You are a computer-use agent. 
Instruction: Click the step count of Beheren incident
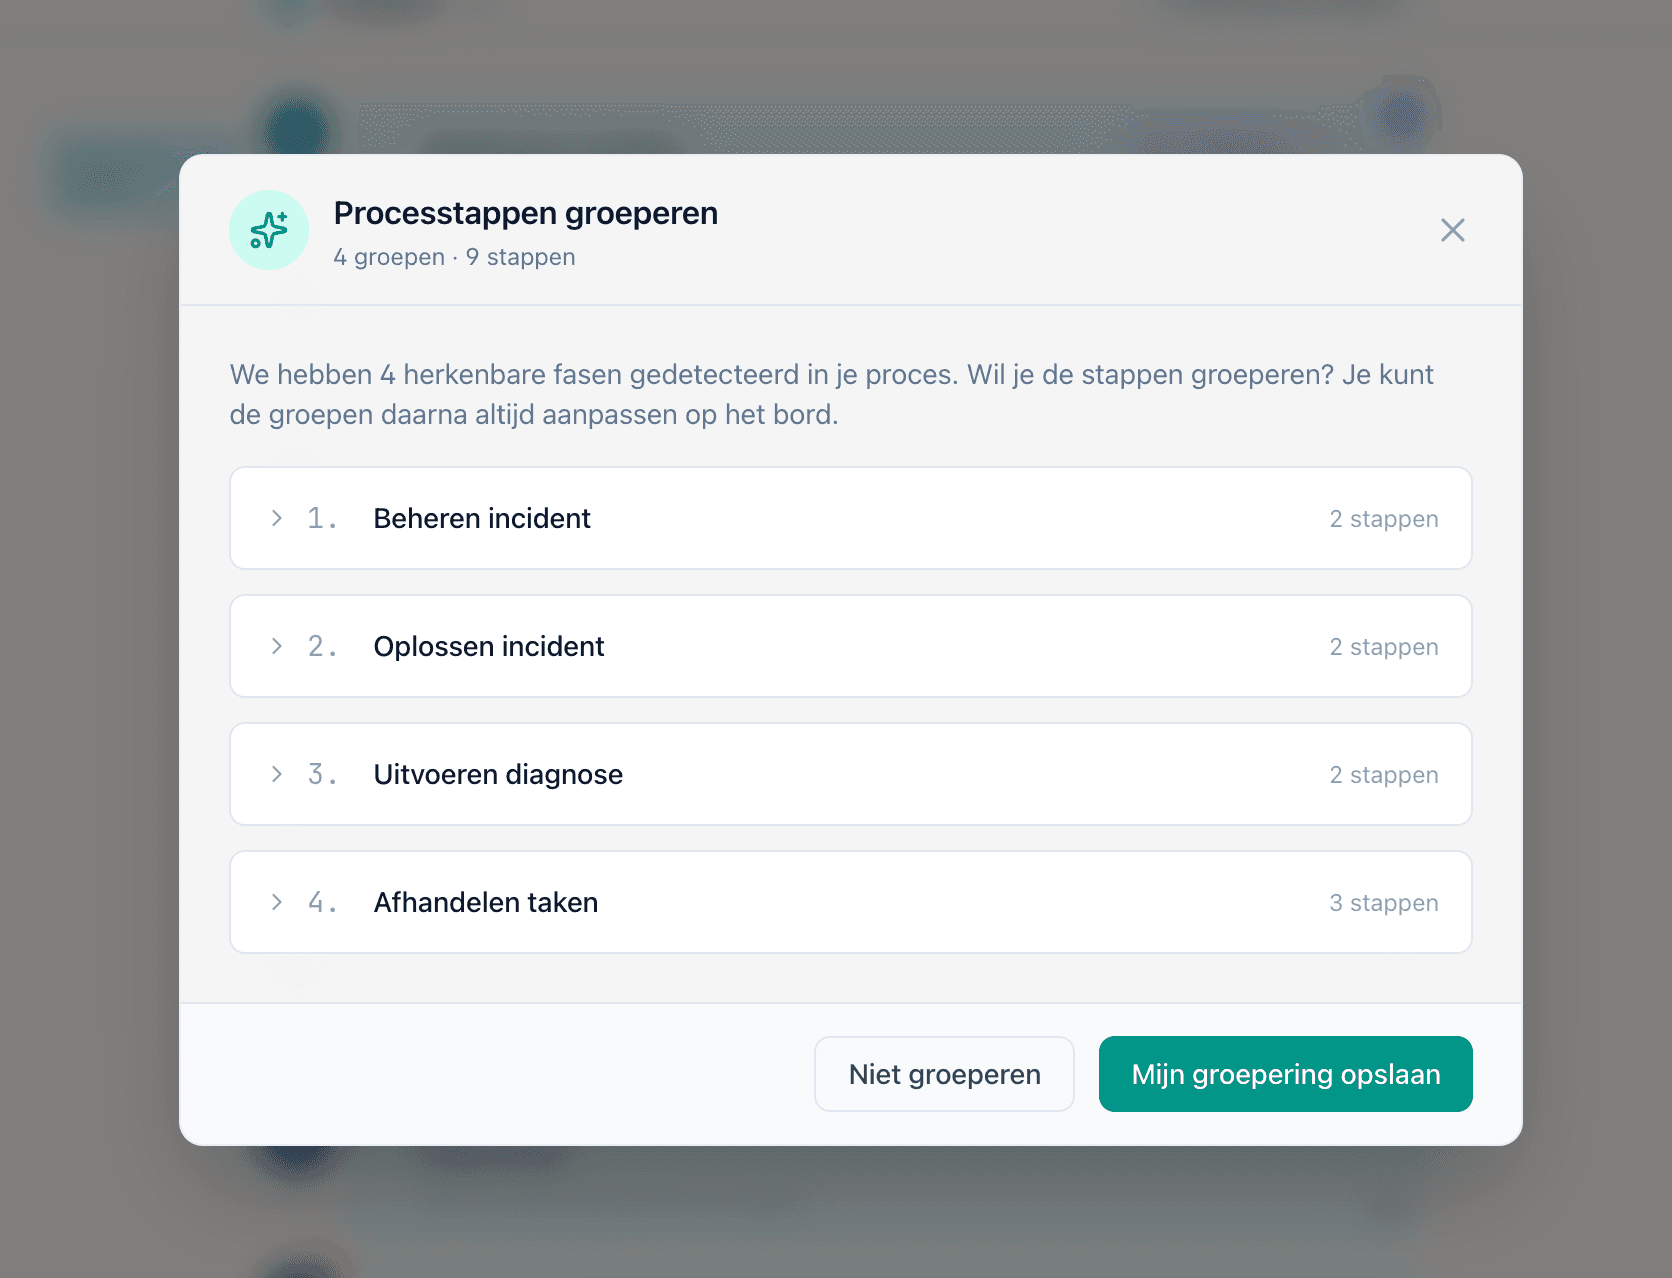1383,519
